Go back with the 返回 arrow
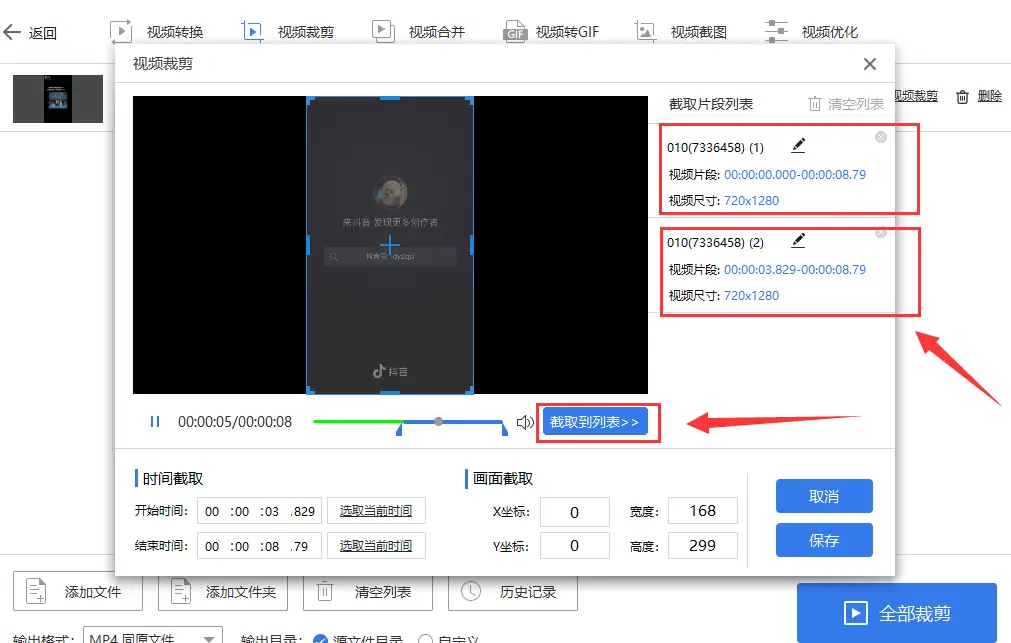 [x=30, y=32]
